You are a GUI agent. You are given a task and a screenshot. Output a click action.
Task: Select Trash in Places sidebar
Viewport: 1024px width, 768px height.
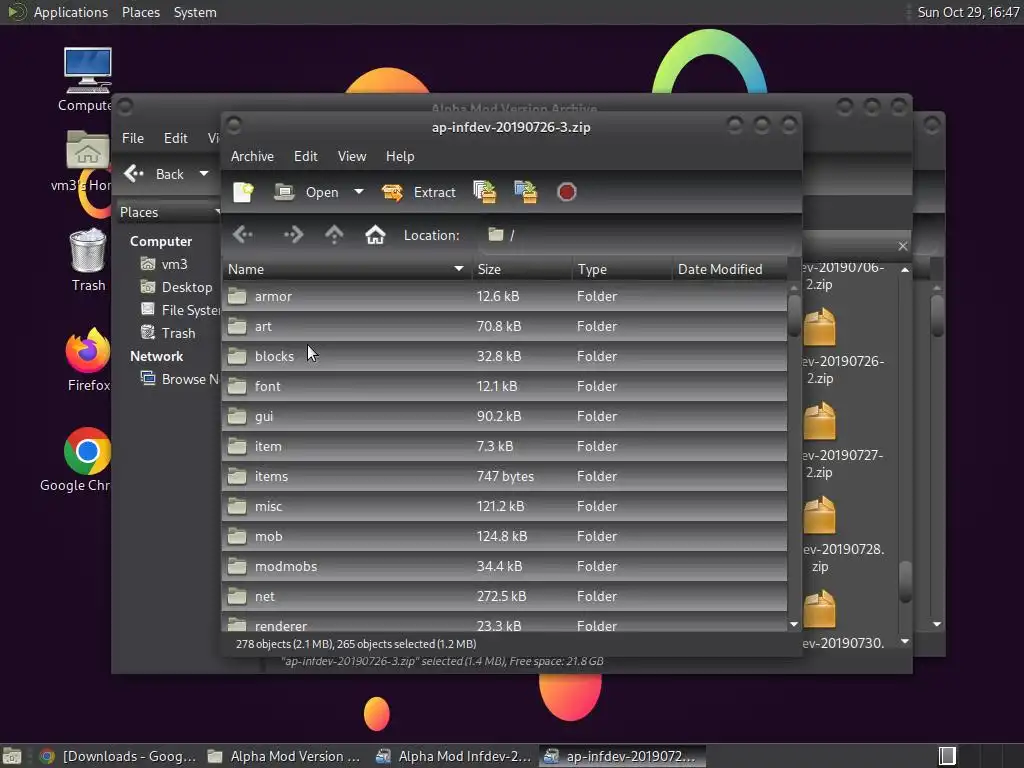tap(168, 332)
